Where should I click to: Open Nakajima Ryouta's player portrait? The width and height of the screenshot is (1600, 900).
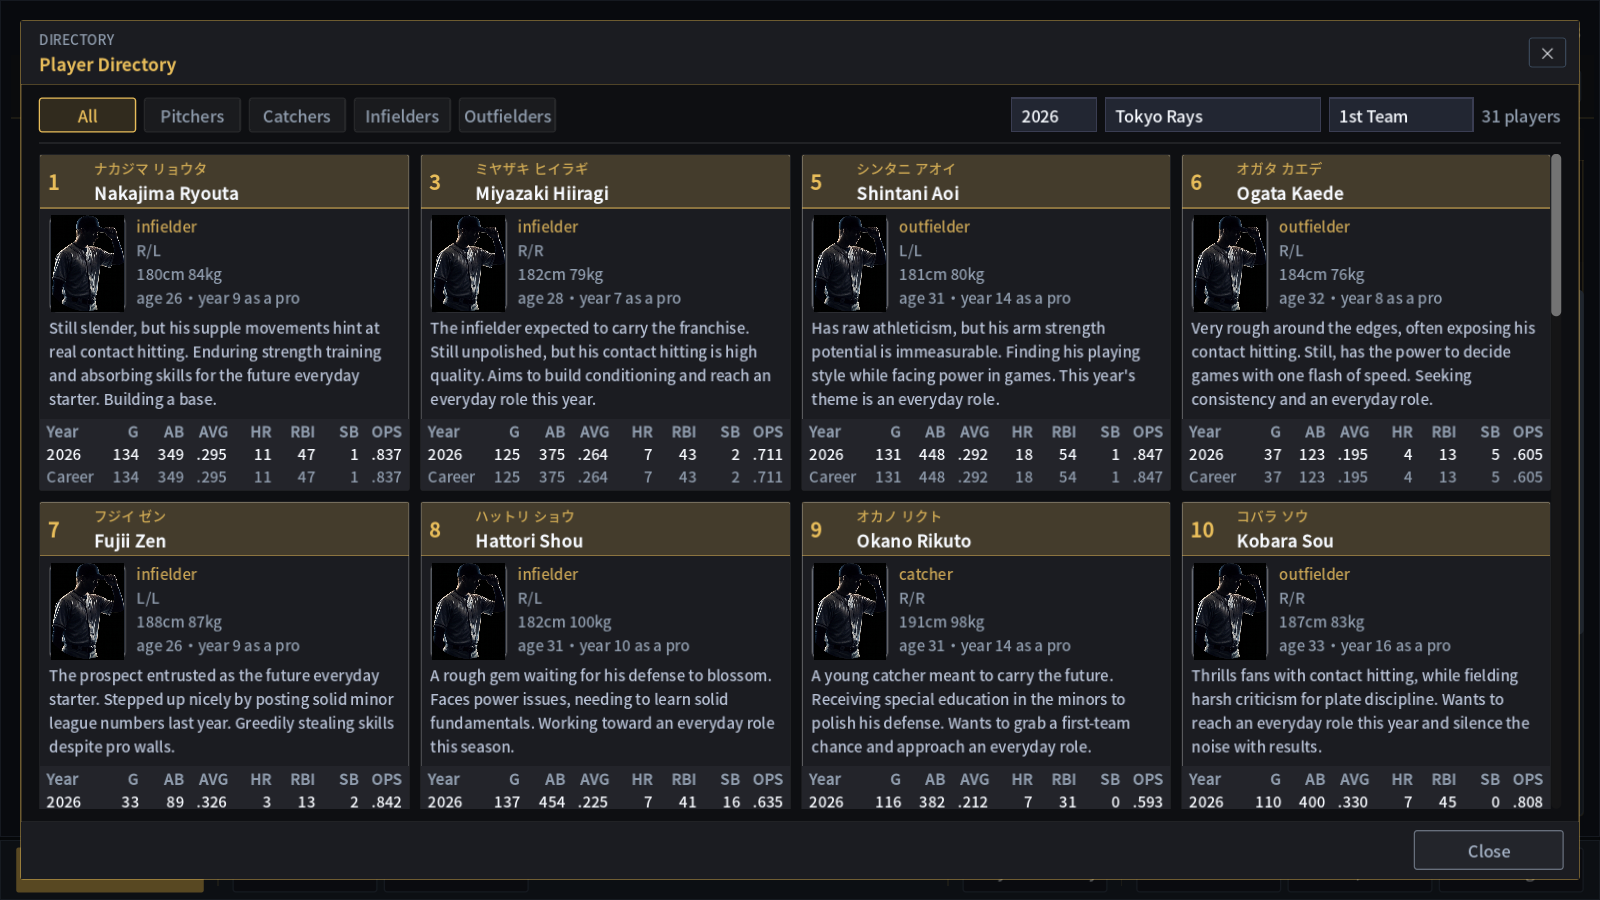[x=87, y=264]
